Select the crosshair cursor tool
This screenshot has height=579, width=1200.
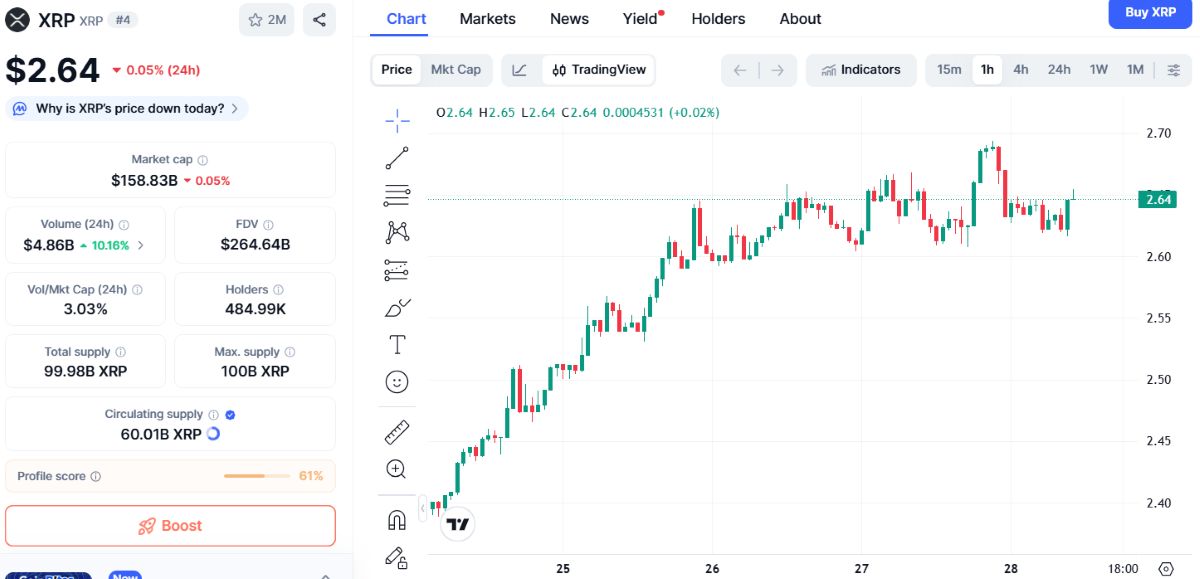(x=397, y=121)
